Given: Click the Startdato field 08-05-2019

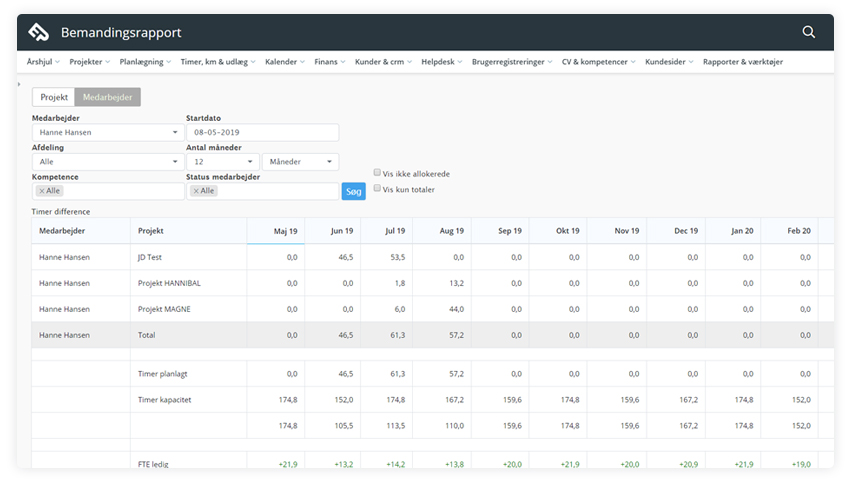Looking at the screenshot, I should point(262,132).
